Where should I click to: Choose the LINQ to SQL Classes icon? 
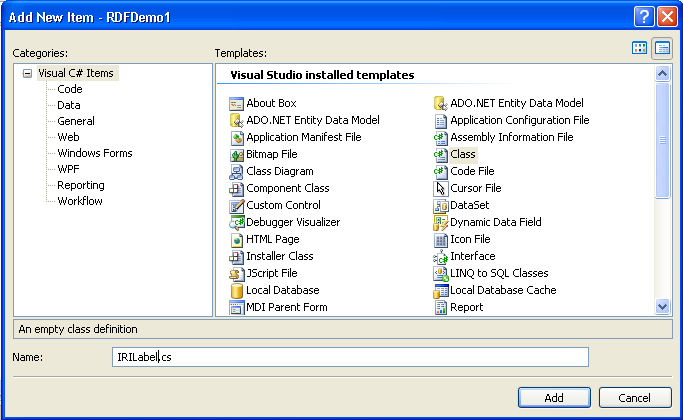[440, 273]
